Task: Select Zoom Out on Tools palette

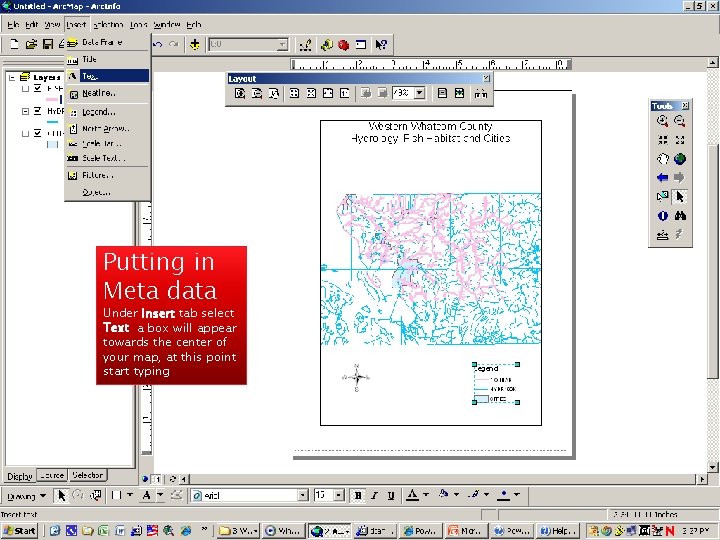Action: [680, 121]
